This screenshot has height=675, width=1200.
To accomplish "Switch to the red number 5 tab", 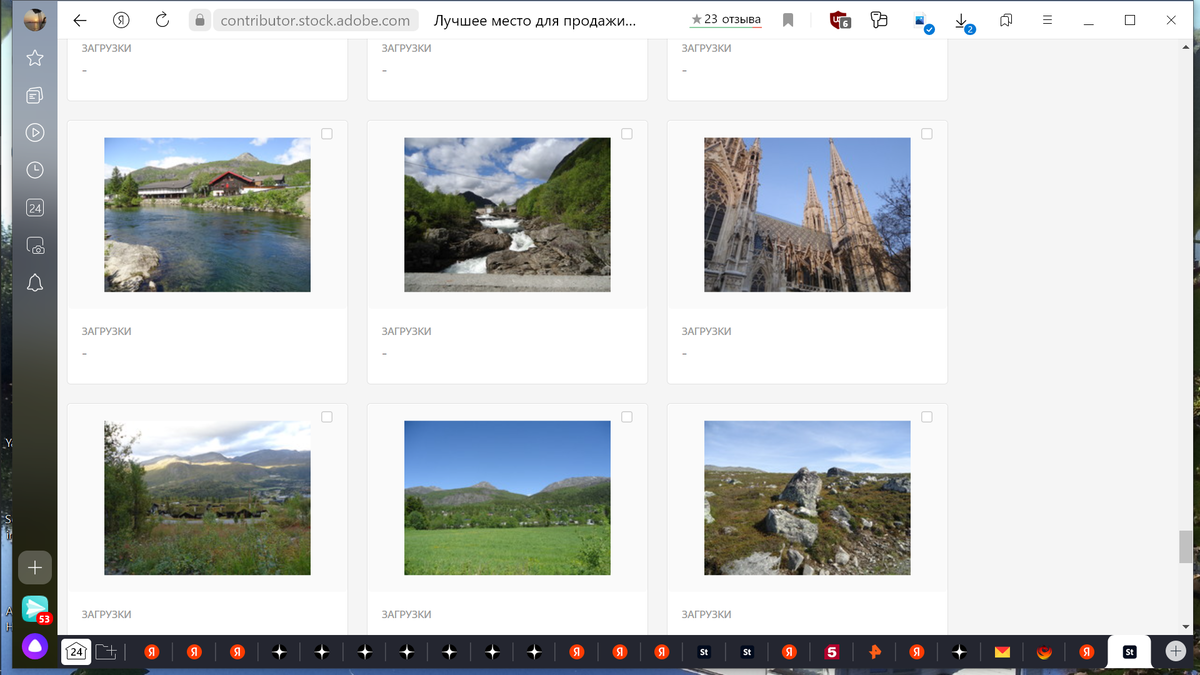I will [x=831, y=652].
